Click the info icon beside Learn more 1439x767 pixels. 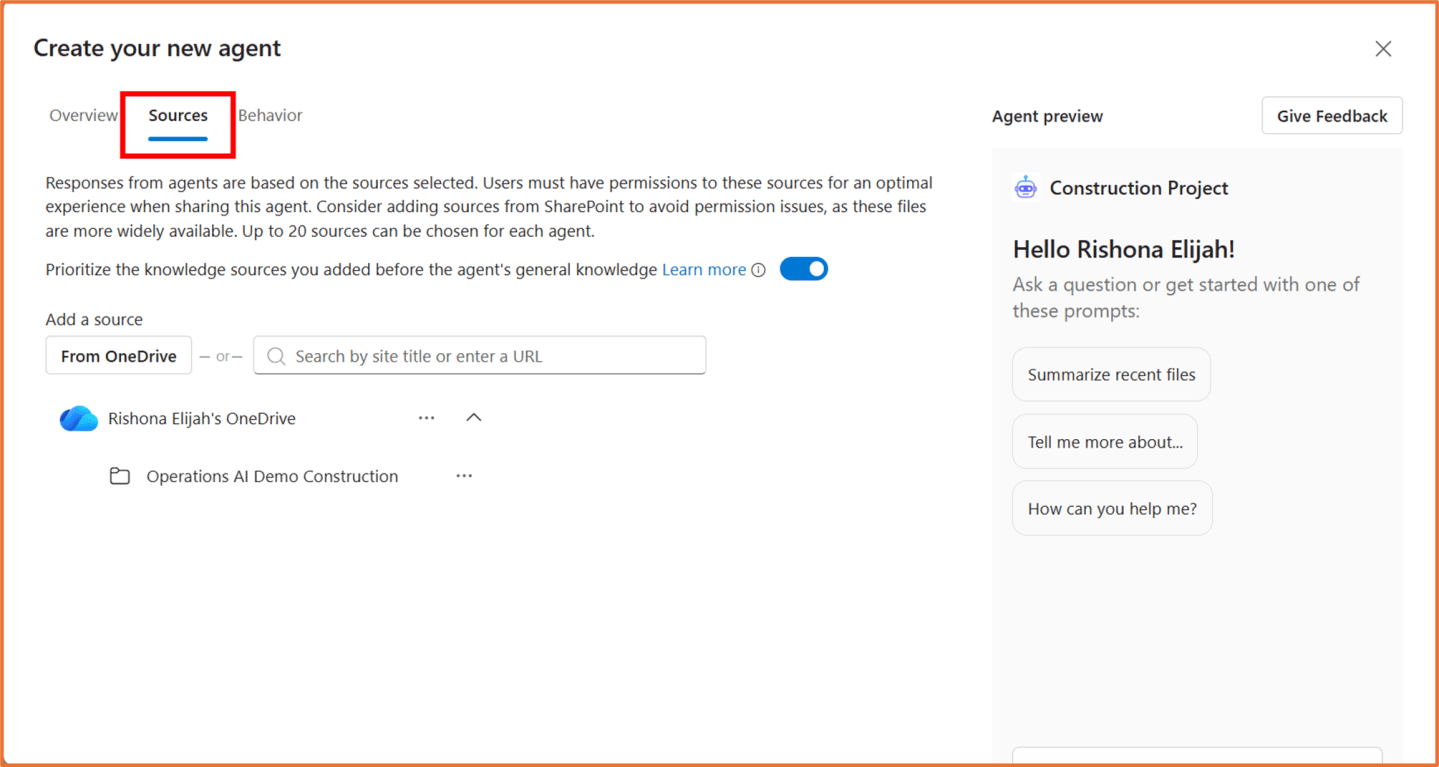pos(759,270)
